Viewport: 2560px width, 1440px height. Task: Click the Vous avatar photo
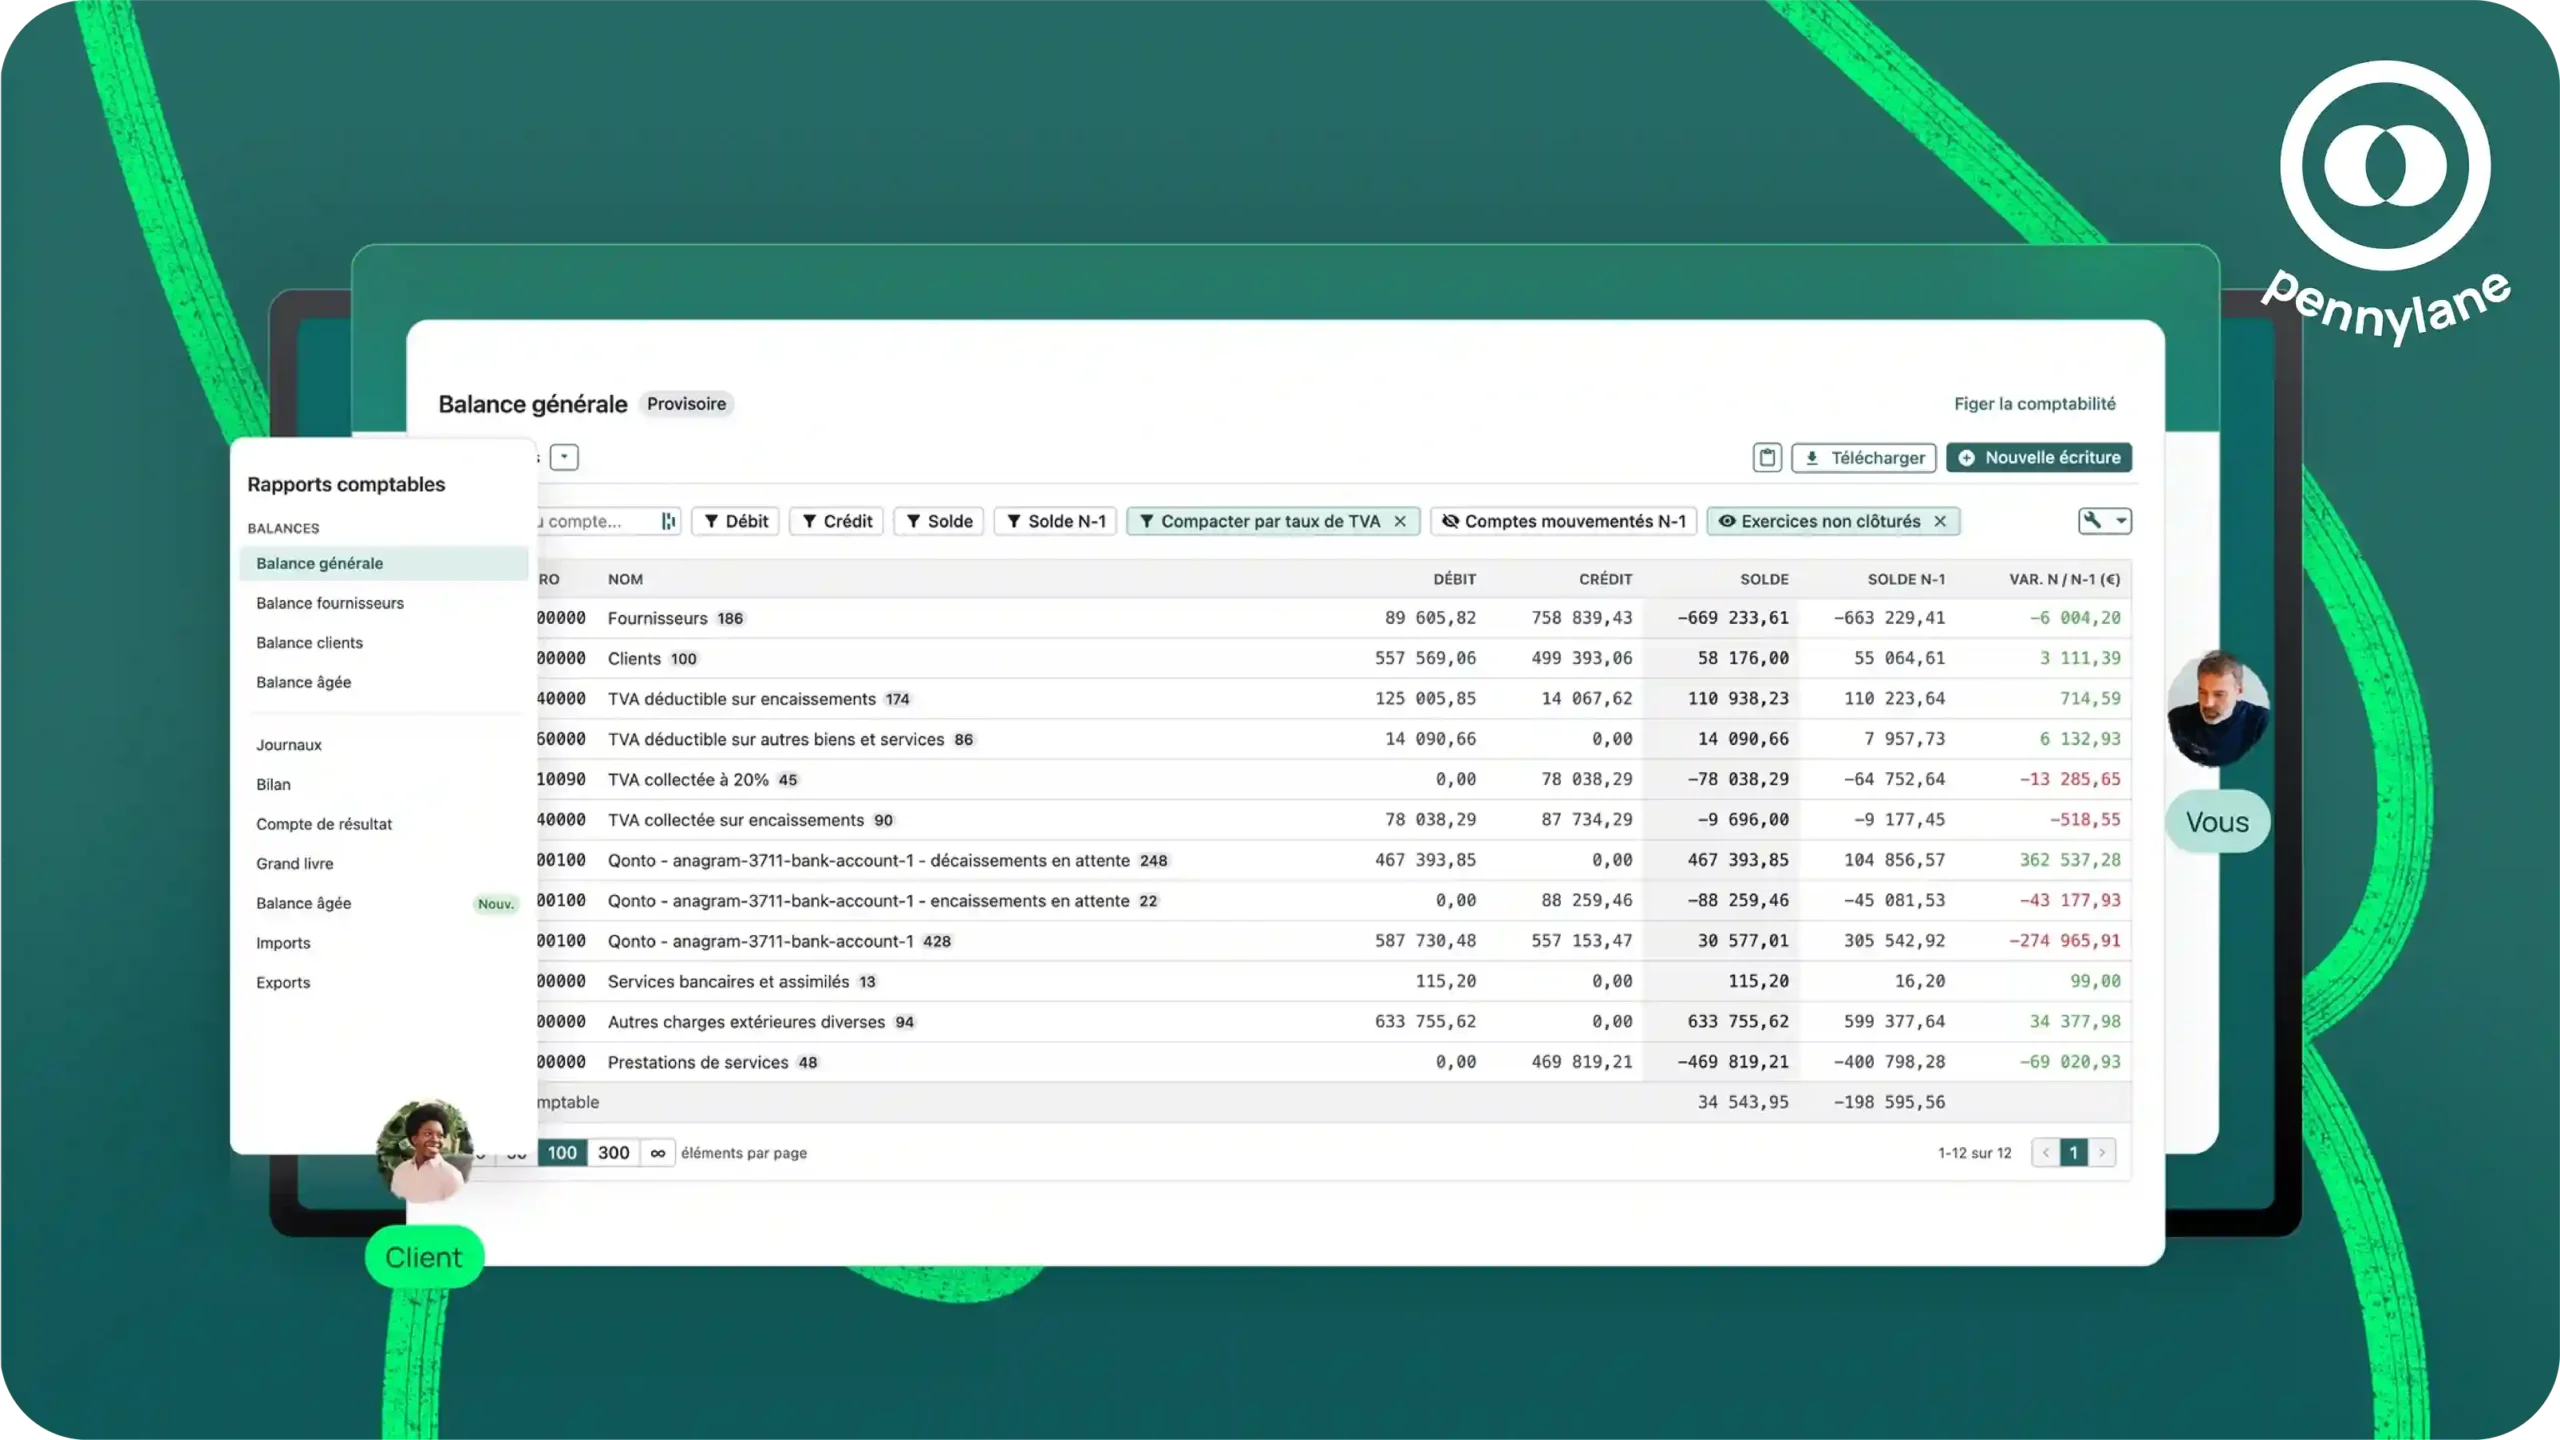(2218, 708)
